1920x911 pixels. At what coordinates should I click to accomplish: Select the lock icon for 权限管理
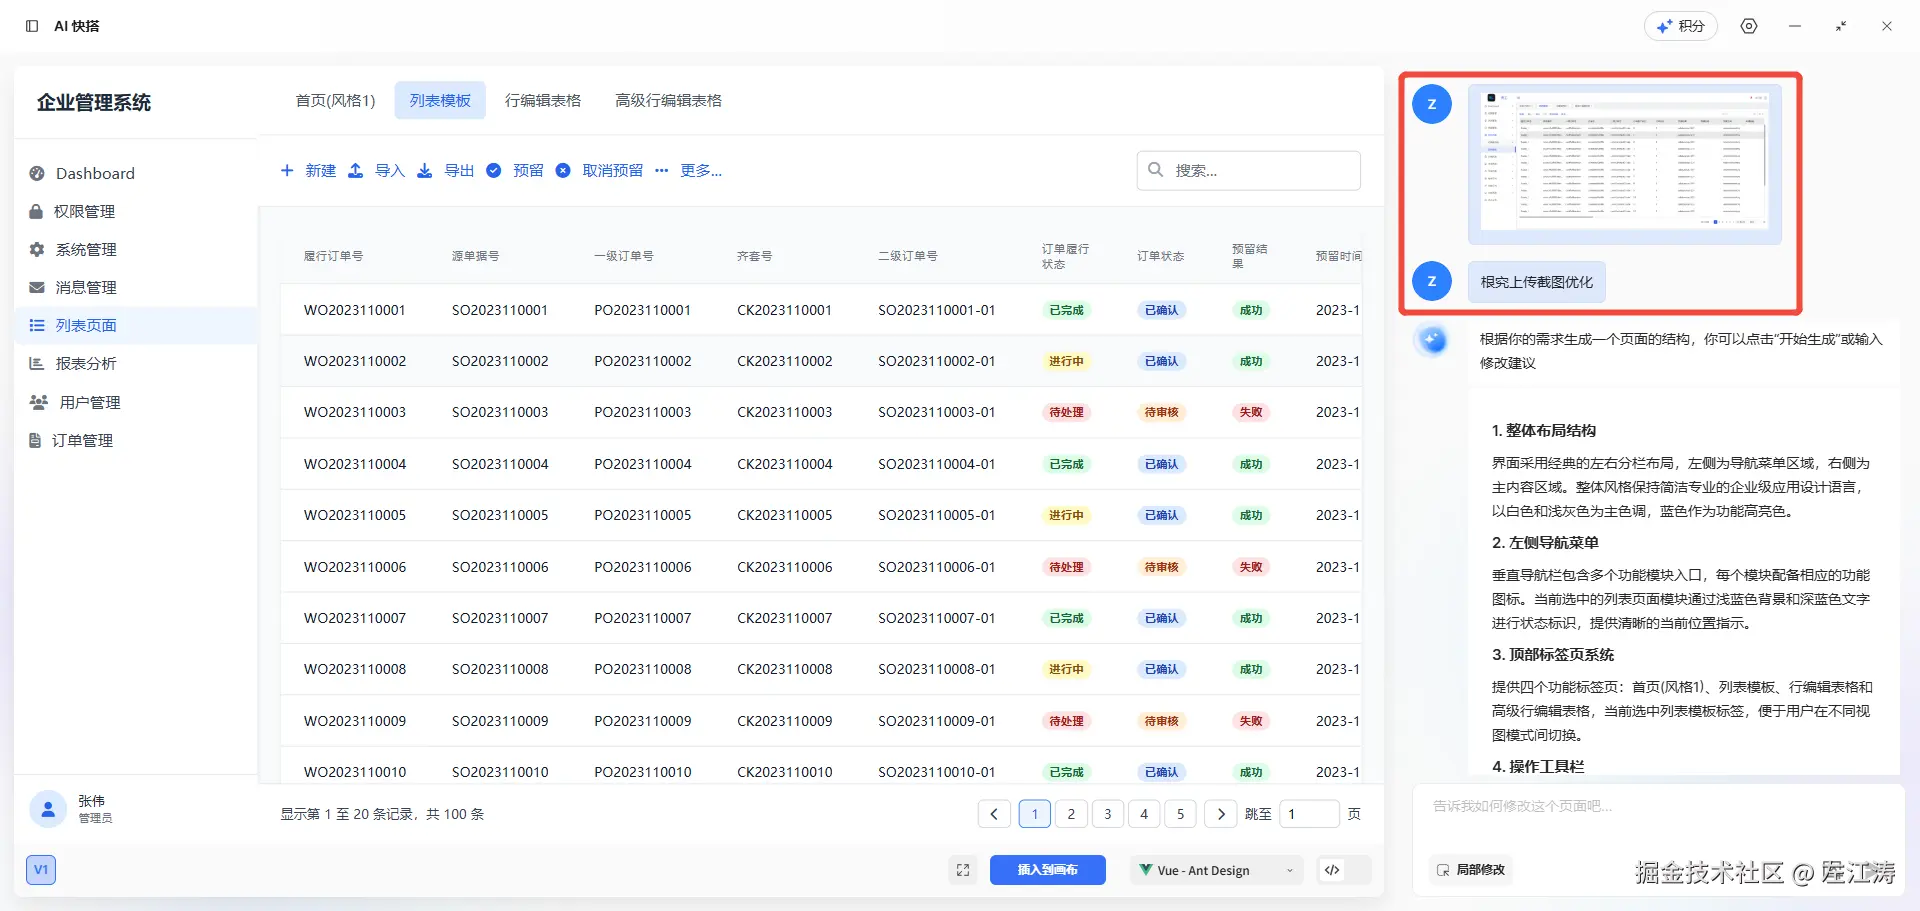(36, 211)
